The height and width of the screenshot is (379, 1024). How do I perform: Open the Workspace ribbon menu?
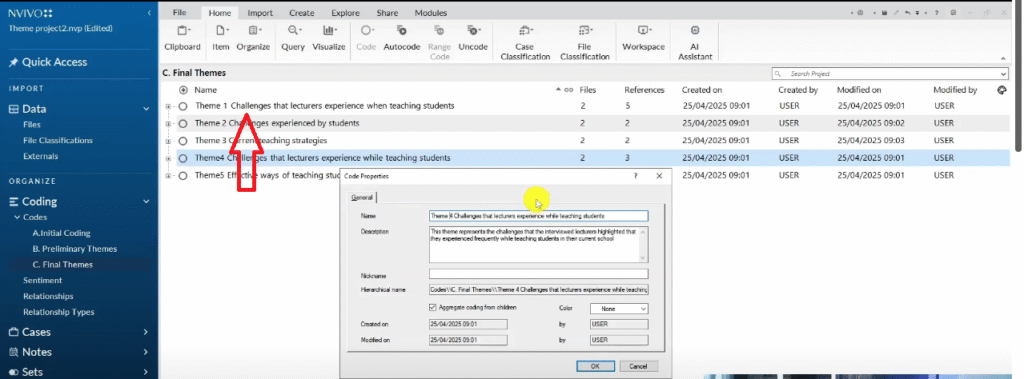(643, 38)
